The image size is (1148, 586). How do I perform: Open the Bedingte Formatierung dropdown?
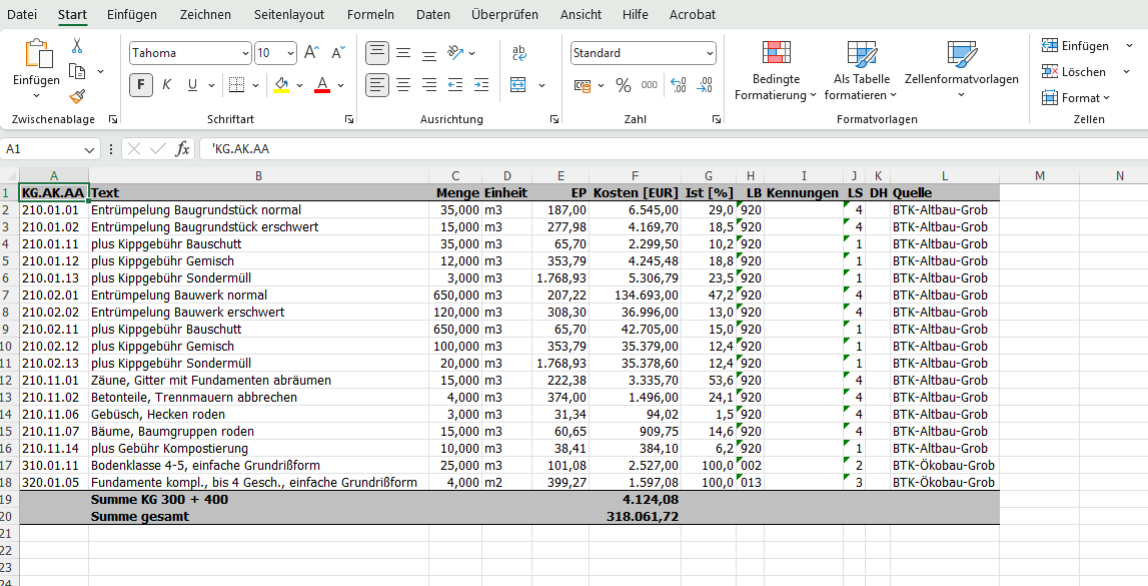click(x=775, y=72)
